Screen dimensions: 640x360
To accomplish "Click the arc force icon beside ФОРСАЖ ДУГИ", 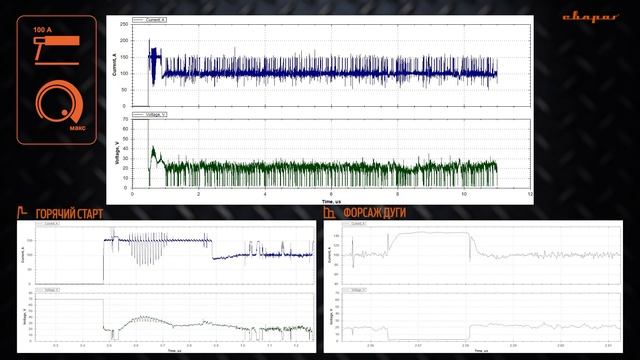I will [329, 212].
